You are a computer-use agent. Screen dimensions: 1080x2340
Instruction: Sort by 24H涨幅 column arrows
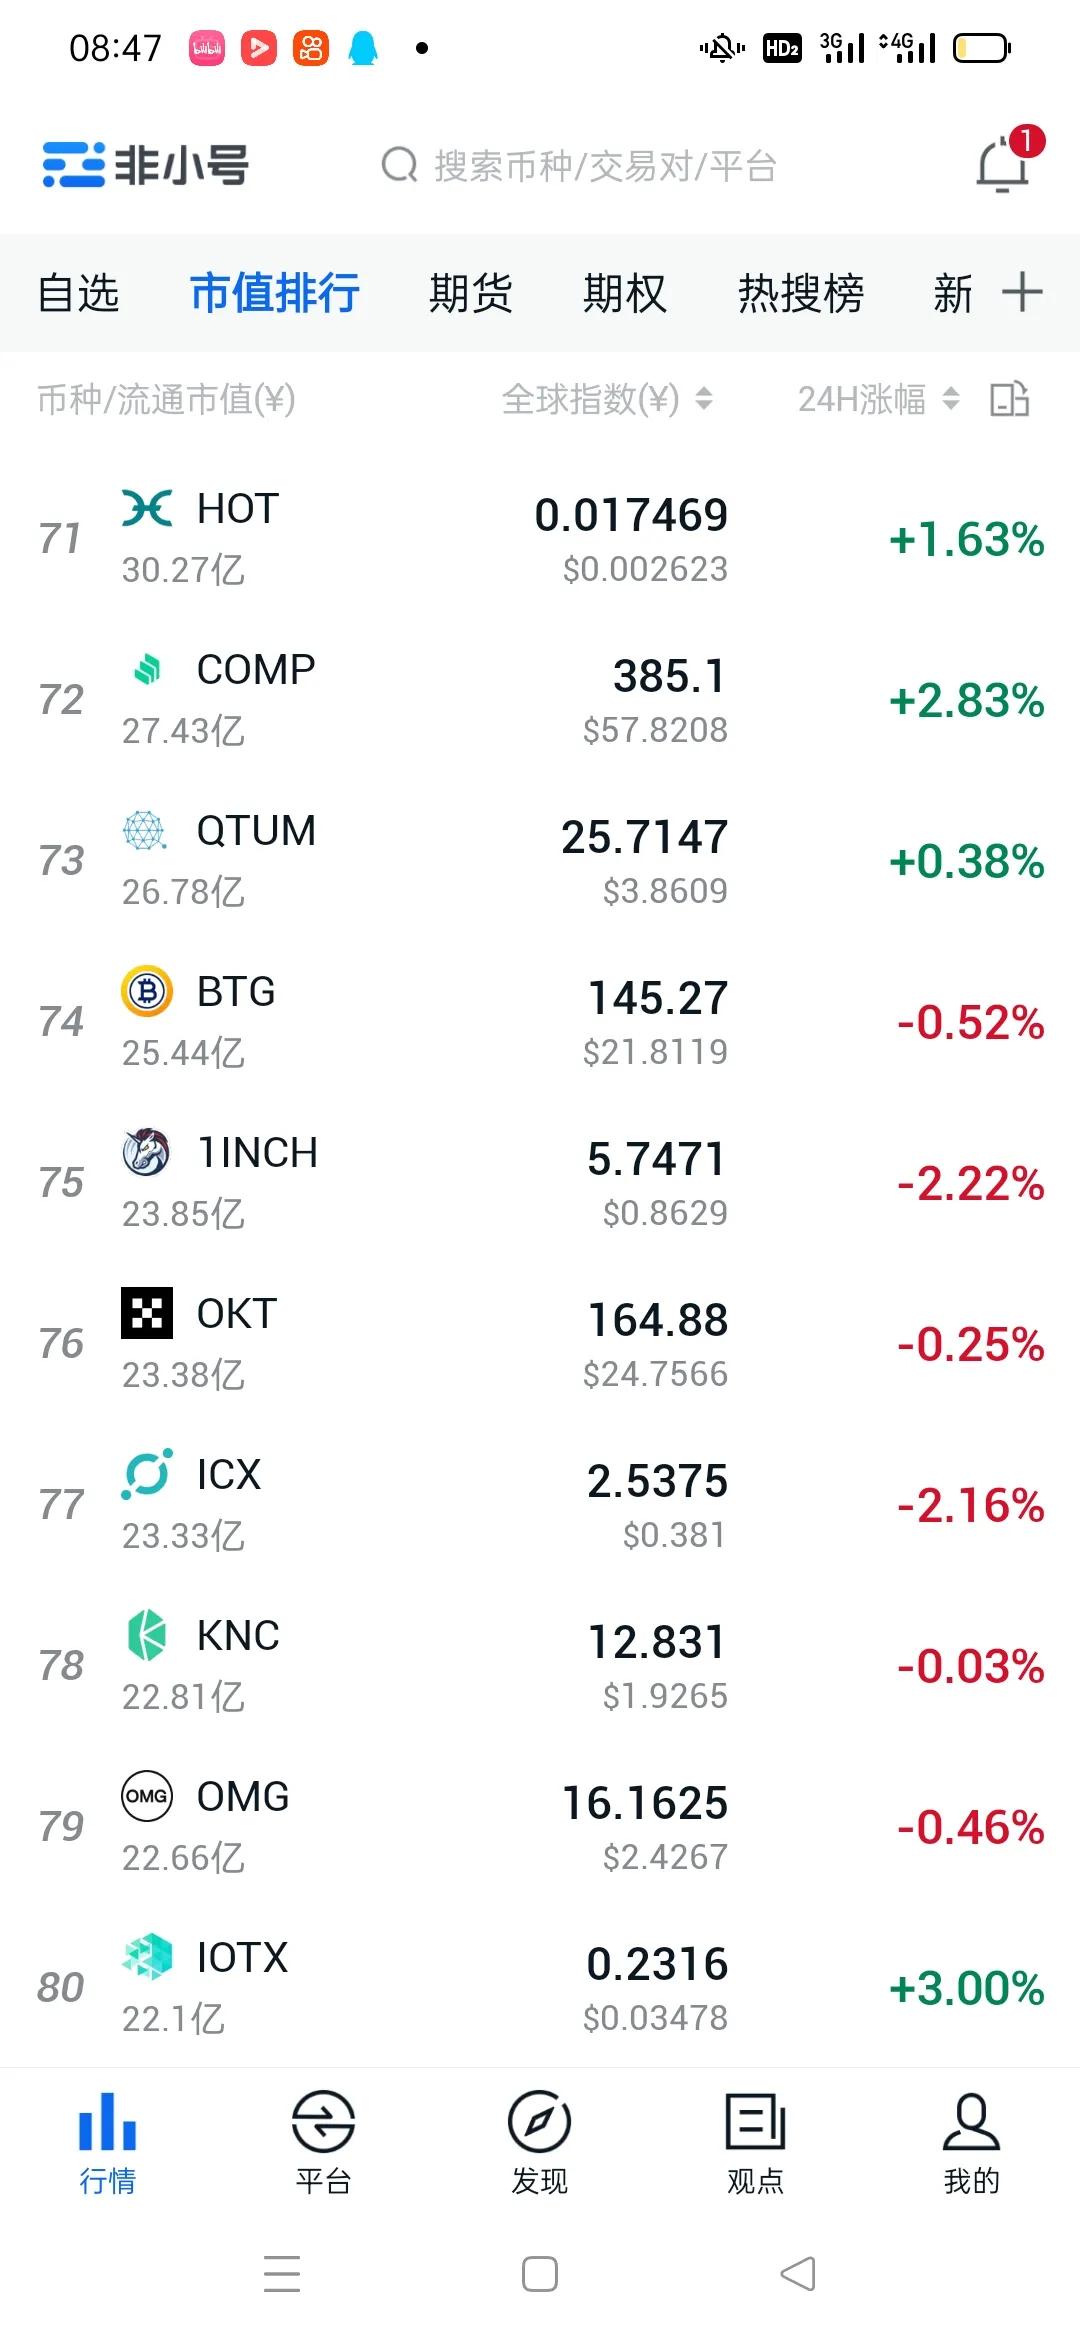(x=951, y=399)
